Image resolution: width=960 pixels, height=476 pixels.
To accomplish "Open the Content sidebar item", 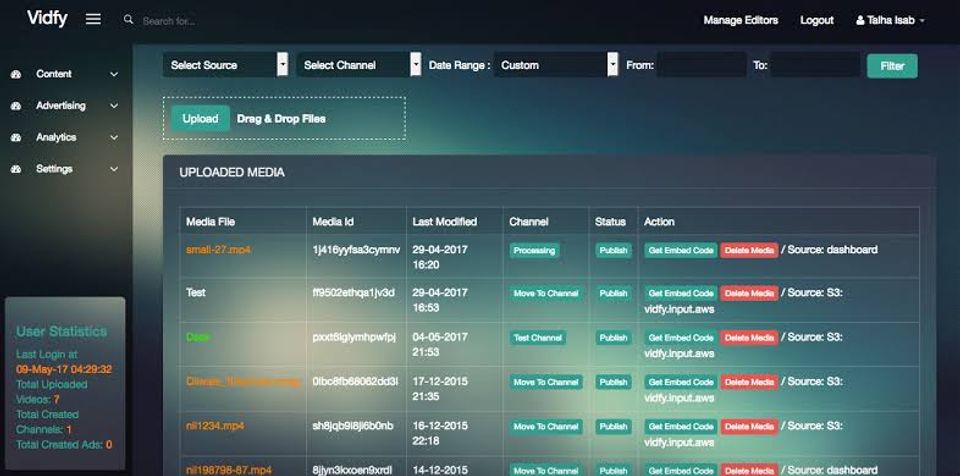I will click(64, 74).
